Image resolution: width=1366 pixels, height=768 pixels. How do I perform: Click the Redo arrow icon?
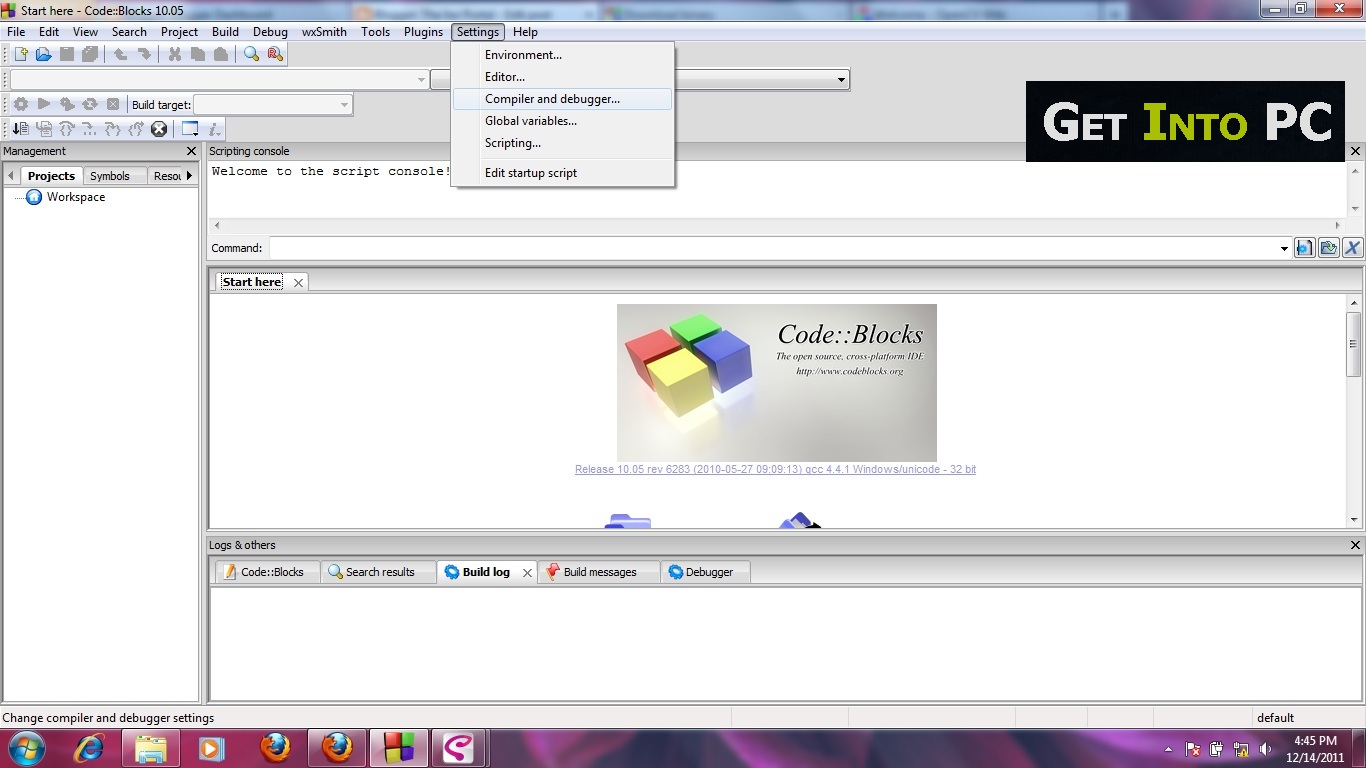coord(144,55)
